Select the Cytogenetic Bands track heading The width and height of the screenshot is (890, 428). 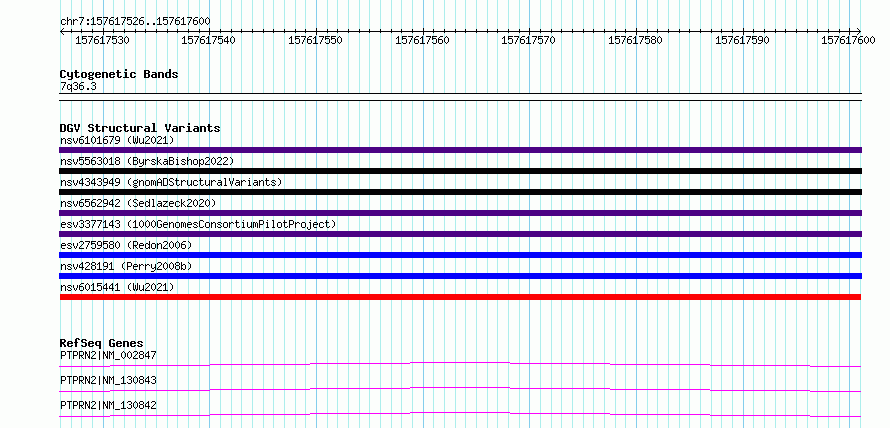coord(119,74)
